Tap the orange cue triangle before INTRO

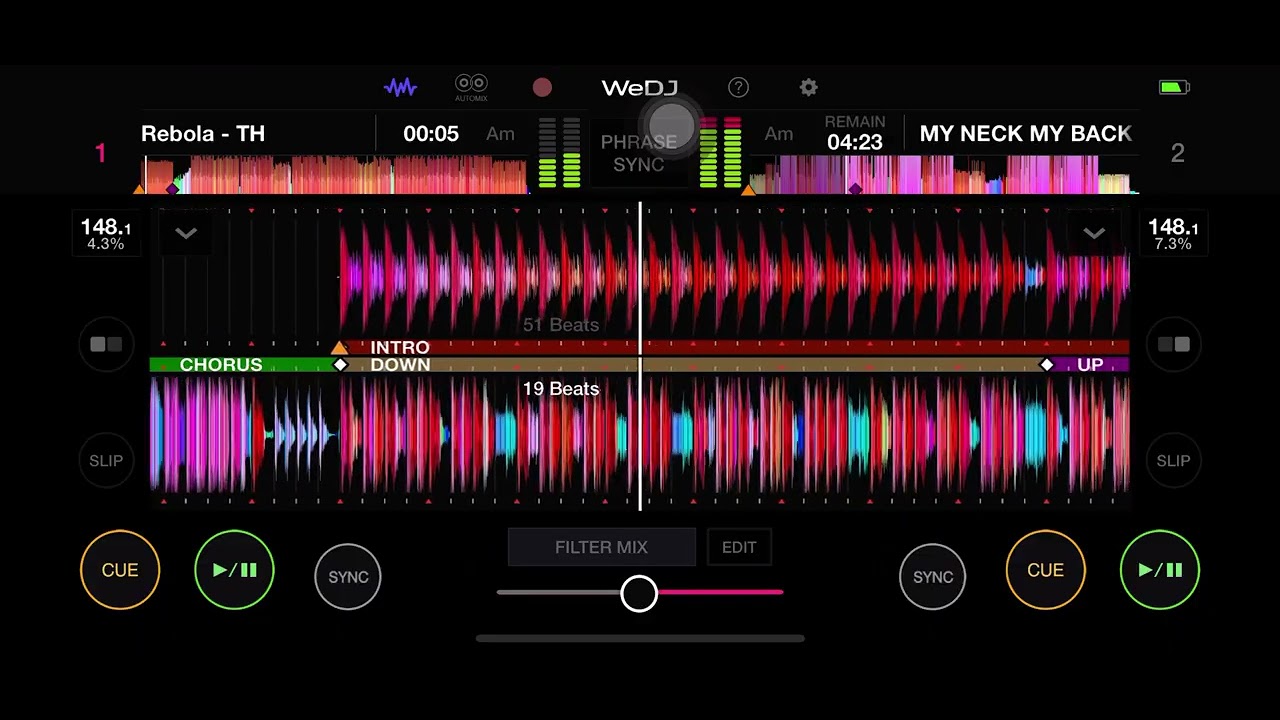pyautogui.click(x=339, y=347)
